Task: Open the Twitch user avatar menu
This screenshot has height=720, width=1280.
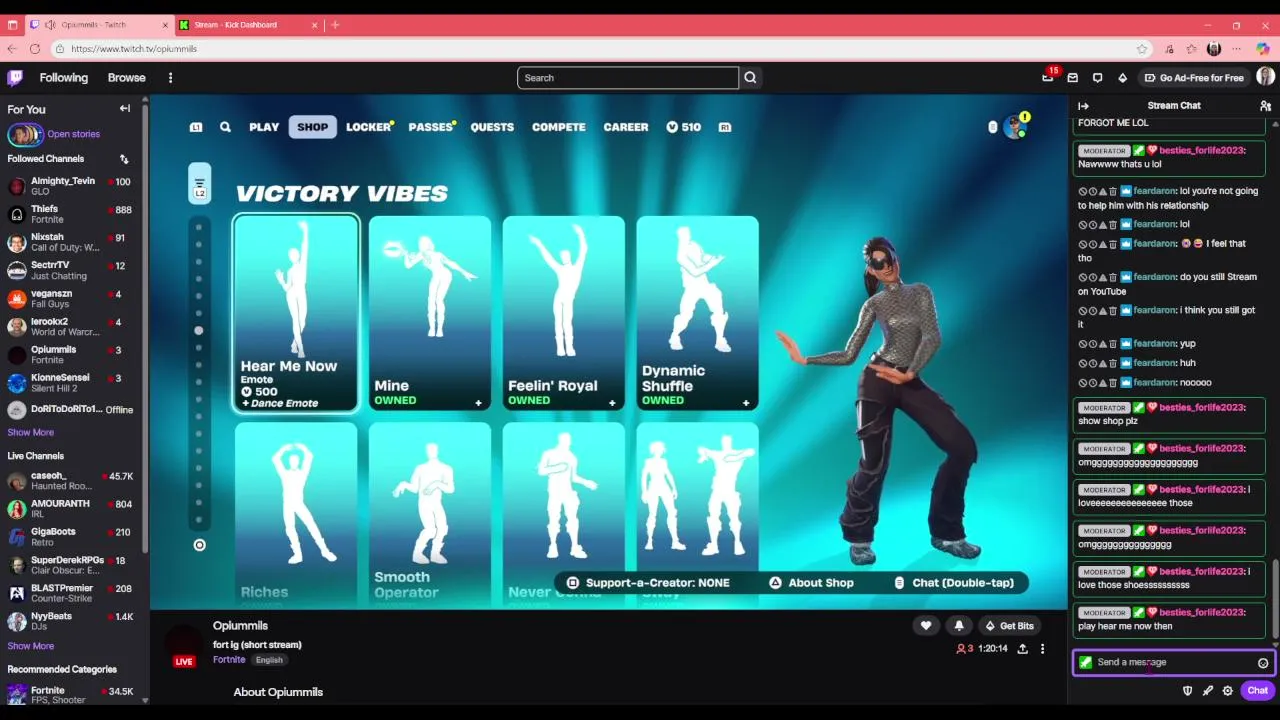Action: pyautogui.click(x=1265, y=77)
